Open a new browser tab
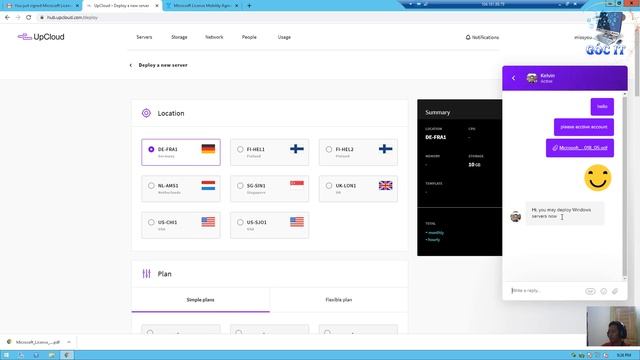 249,6
